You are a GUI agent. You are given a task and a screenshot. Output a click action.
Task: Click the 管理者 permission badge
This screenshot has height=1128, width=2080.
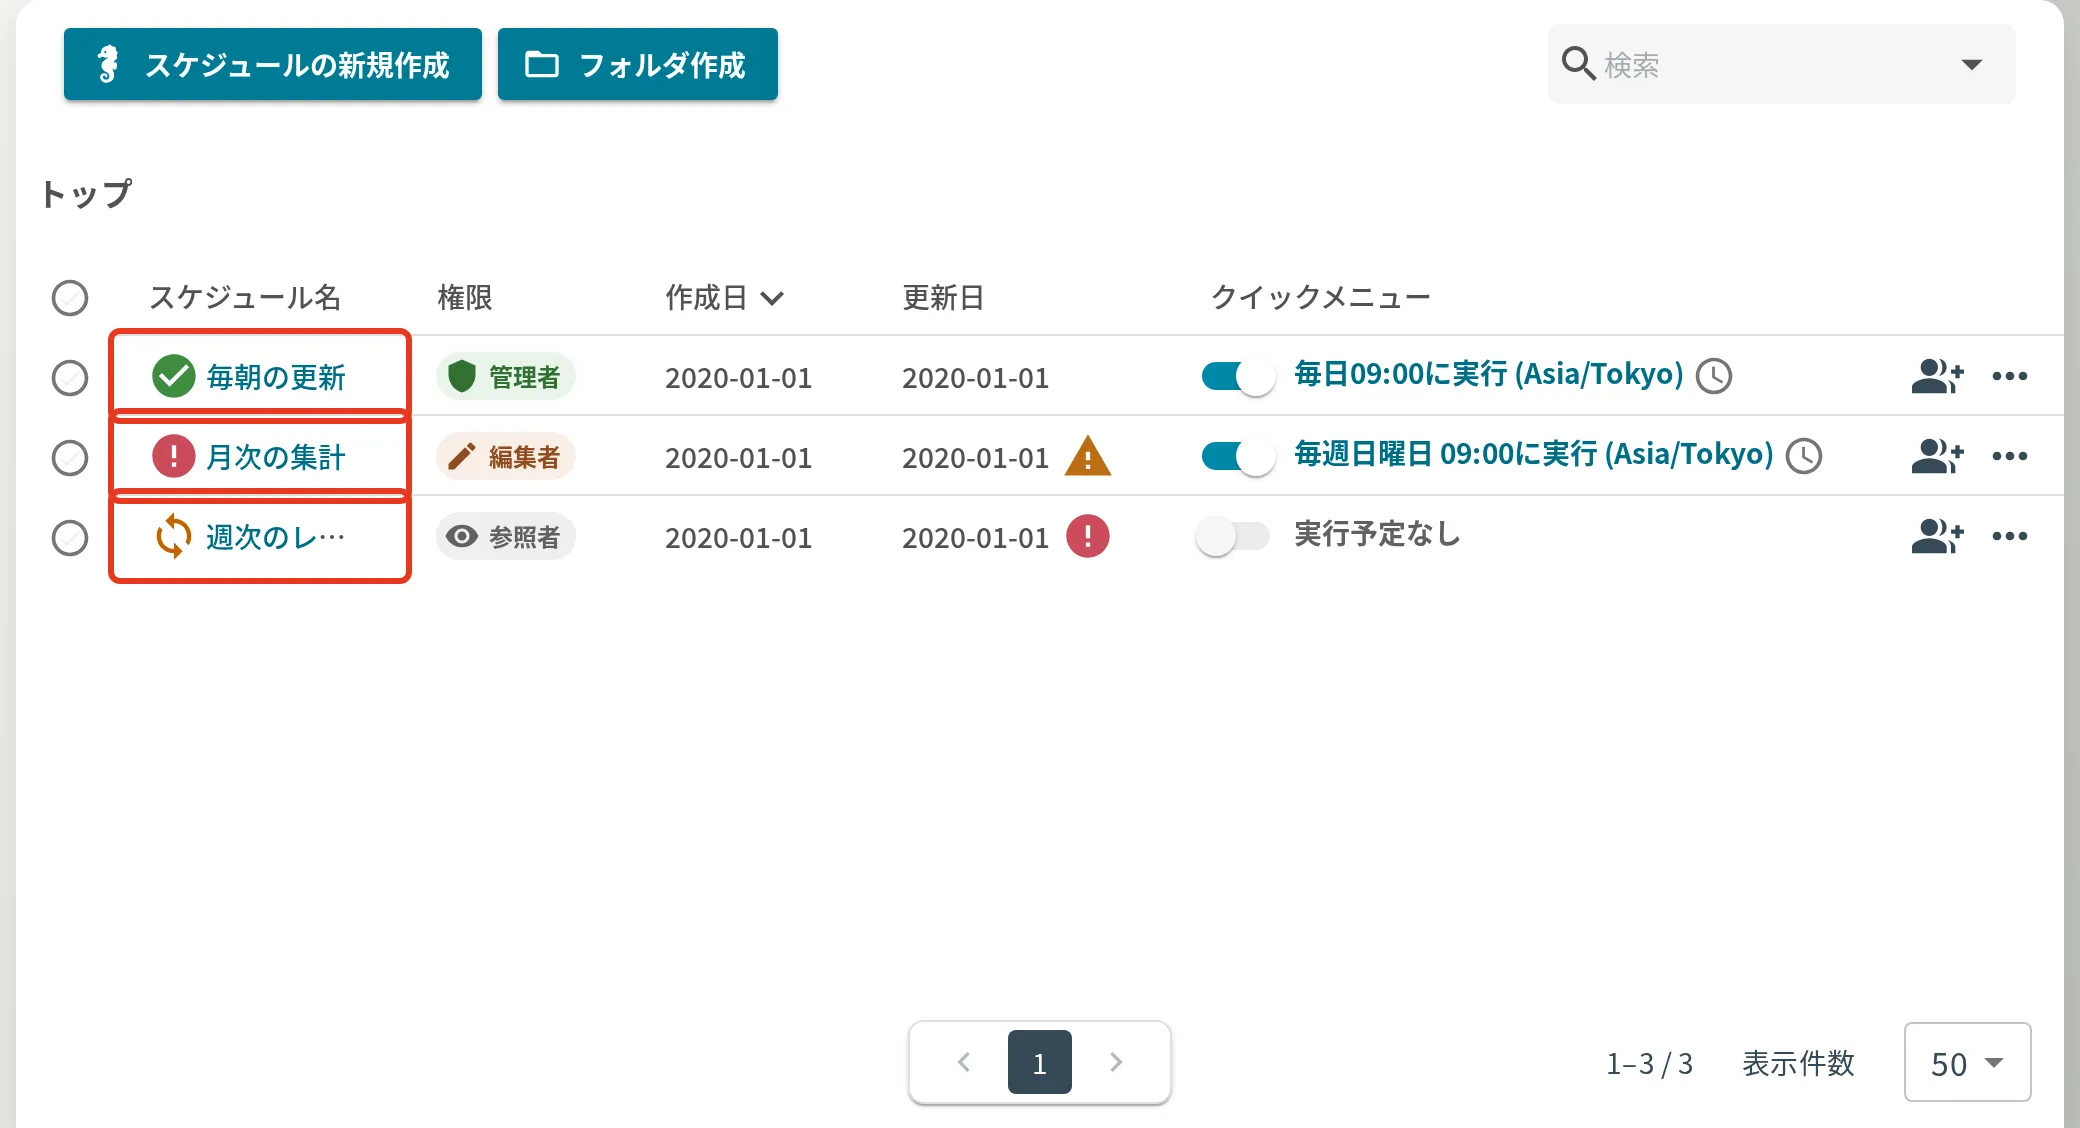tap(506, 376)
